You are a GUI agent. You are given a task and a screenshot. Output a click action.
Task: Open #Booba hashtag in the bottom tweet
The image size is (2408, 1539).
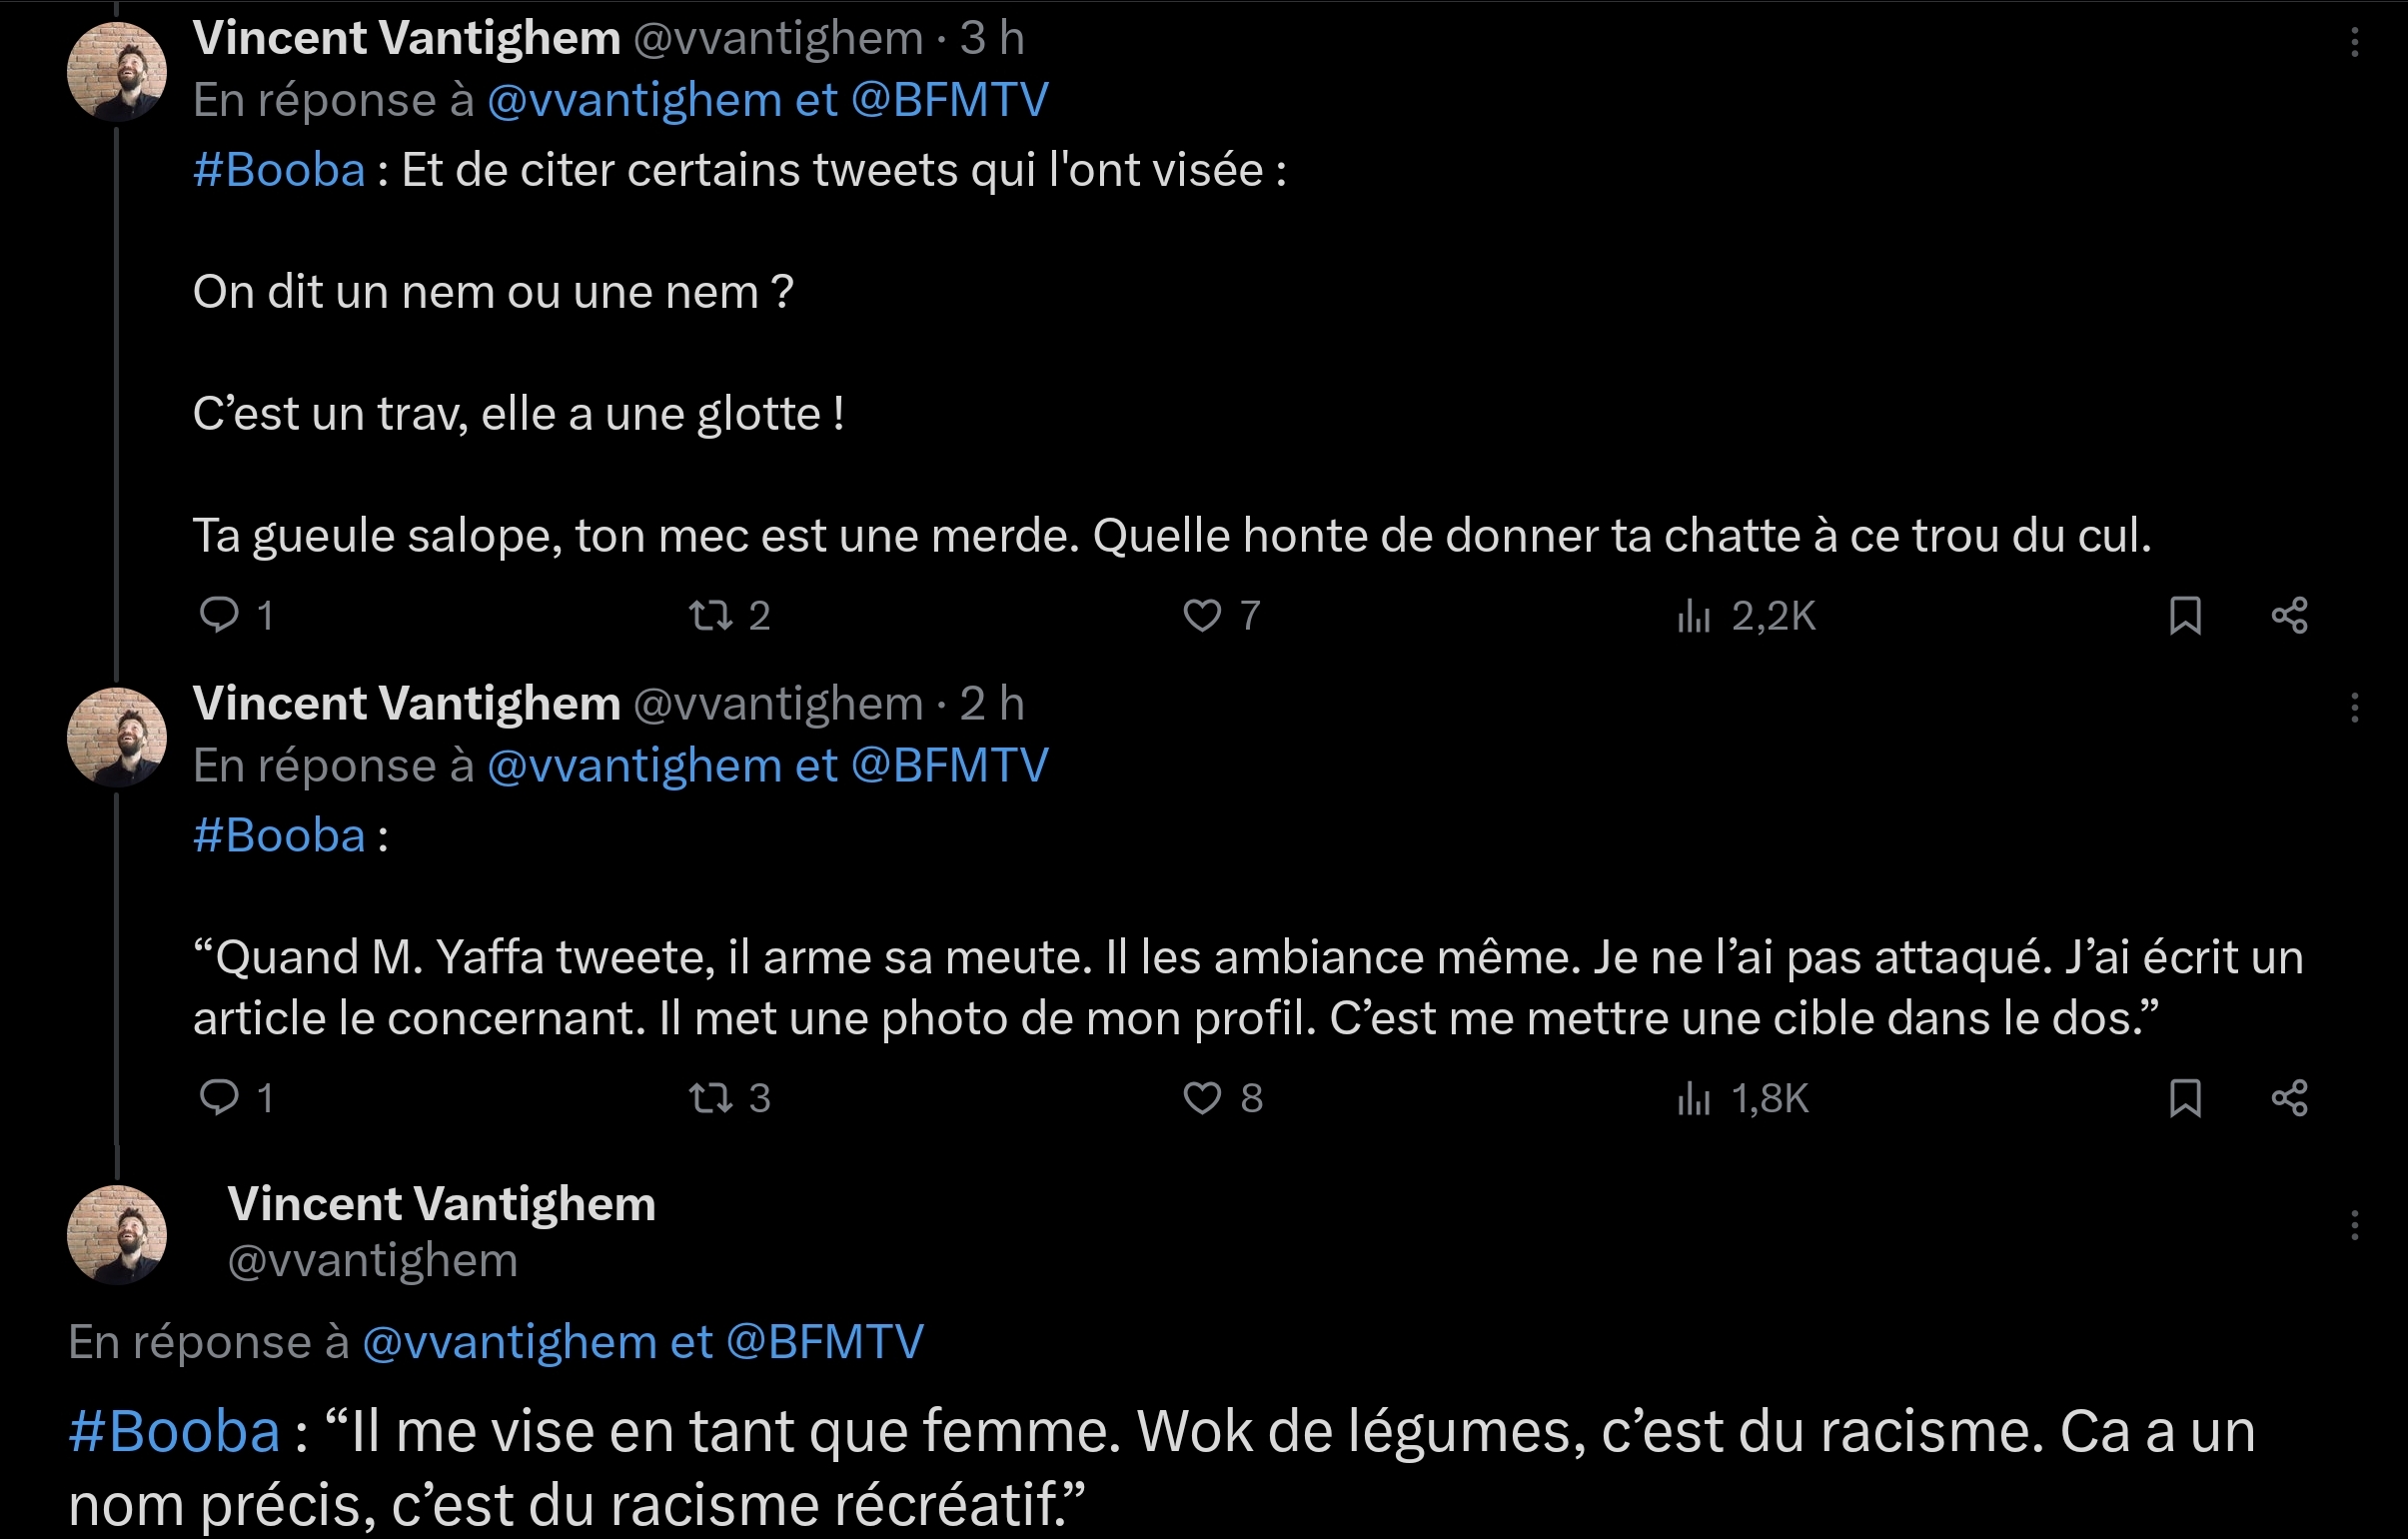coord(174,1431)
